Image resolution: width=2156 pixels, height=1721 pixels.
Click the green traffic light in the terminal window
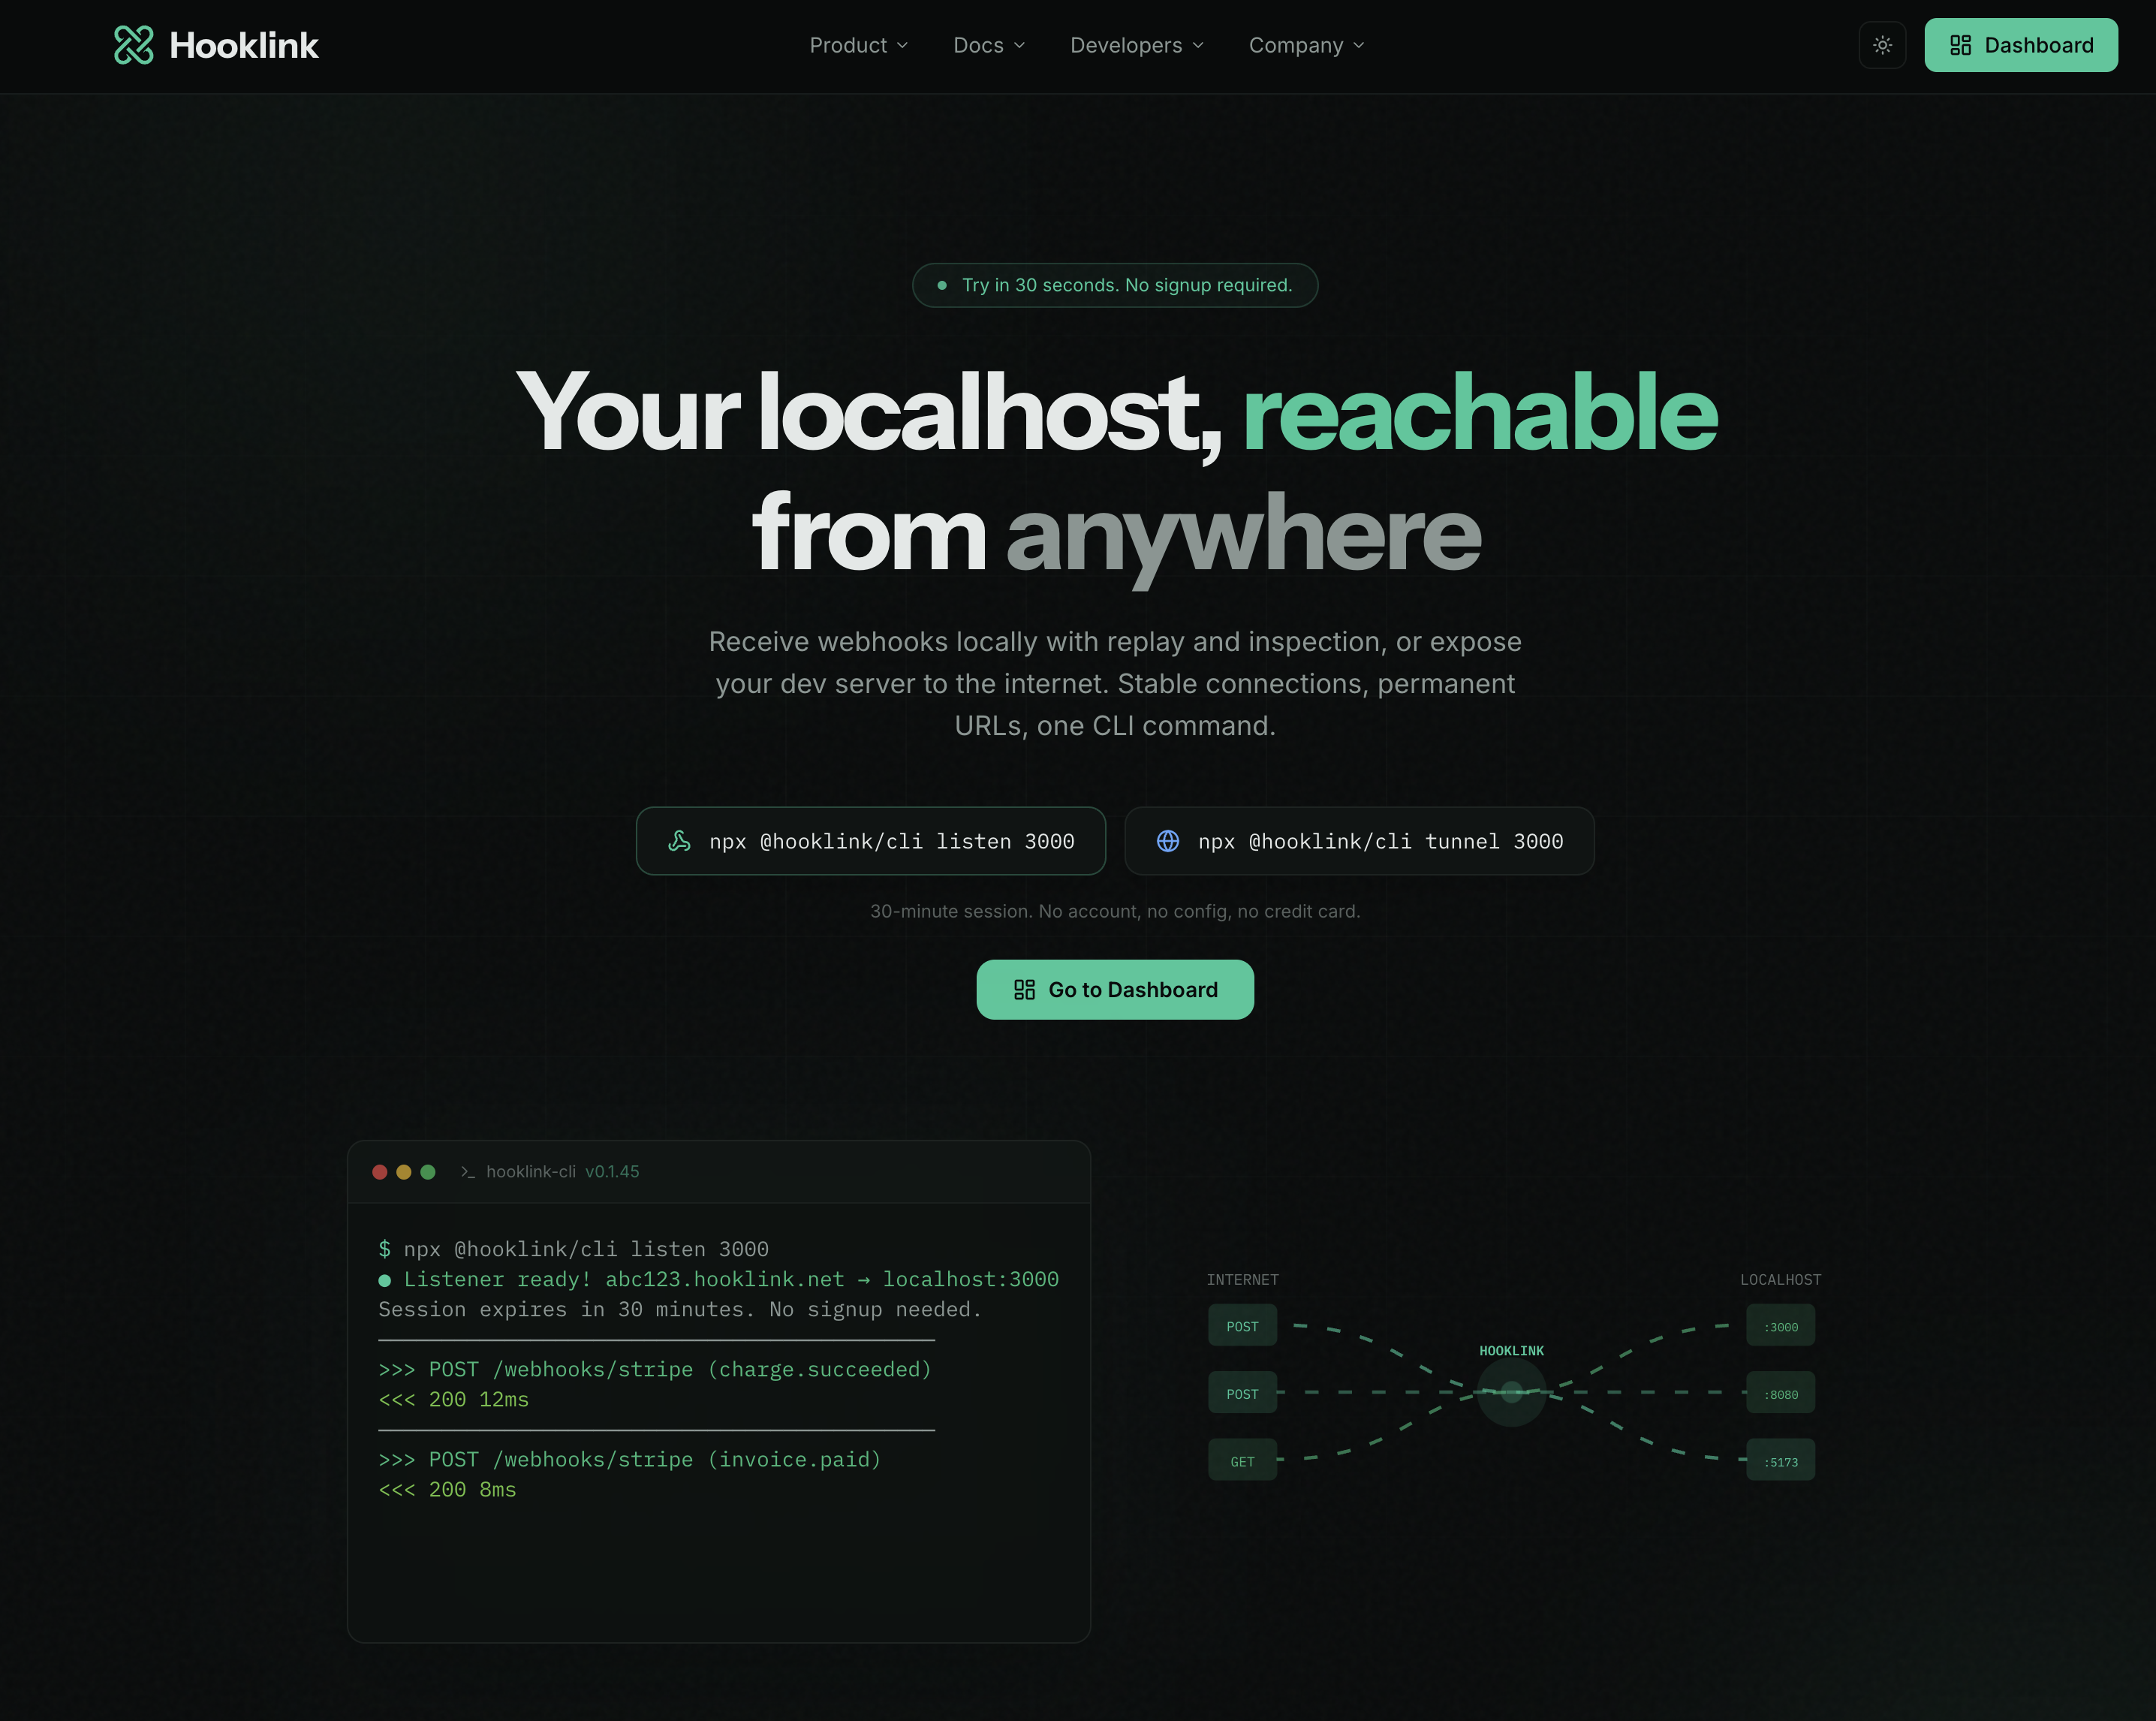click(x=428, y=1171)
